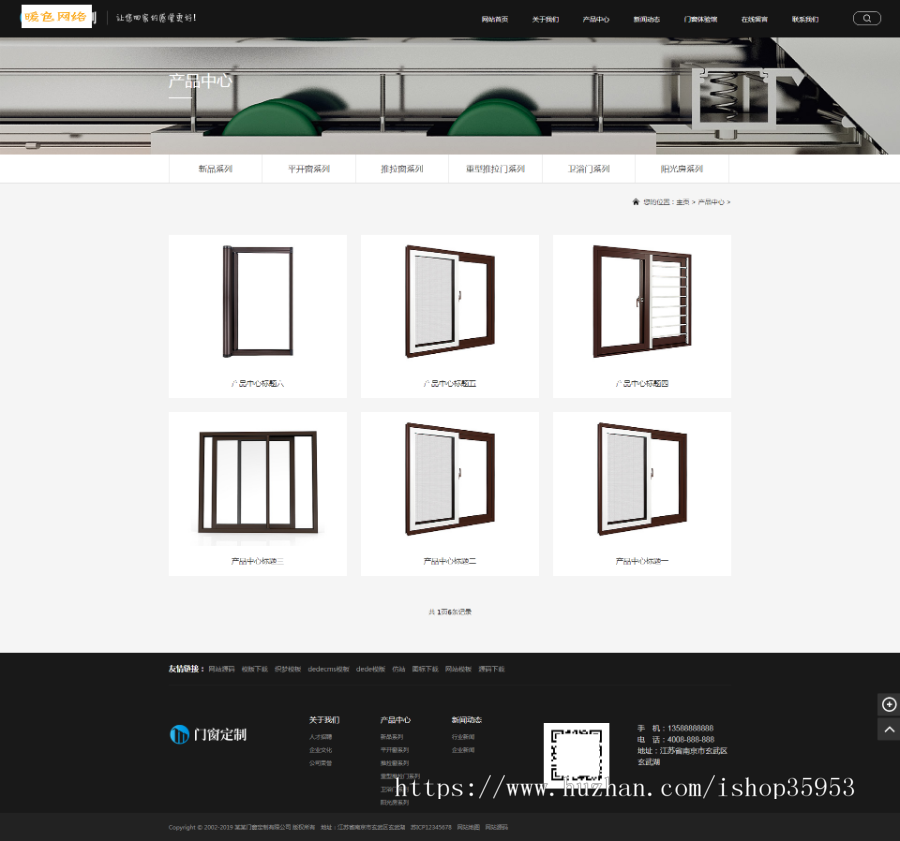
Task: Click the search magnifier icon in header
Action: [866, 18]
